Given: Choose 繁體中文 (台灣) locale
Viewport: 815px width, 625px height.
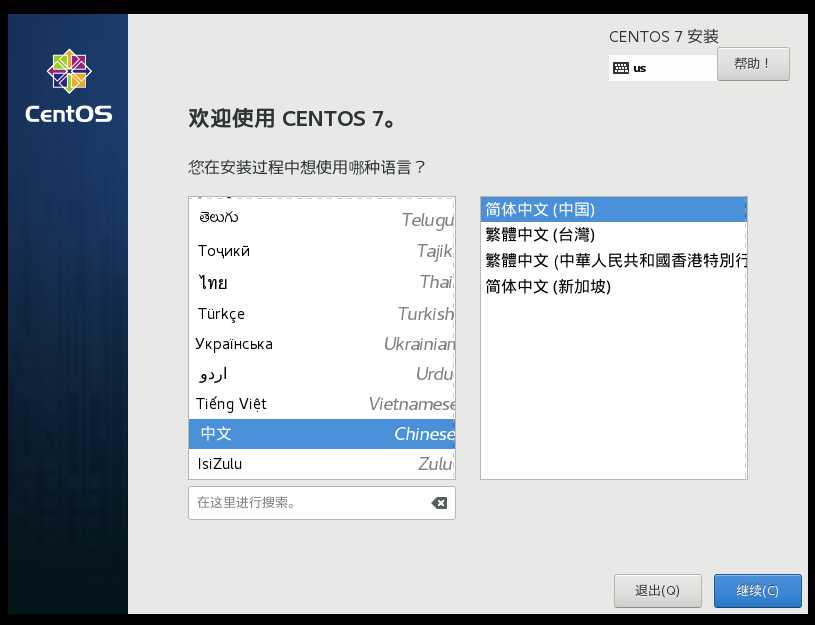Looking at the screenshot, I should click(x=613, y=235).
